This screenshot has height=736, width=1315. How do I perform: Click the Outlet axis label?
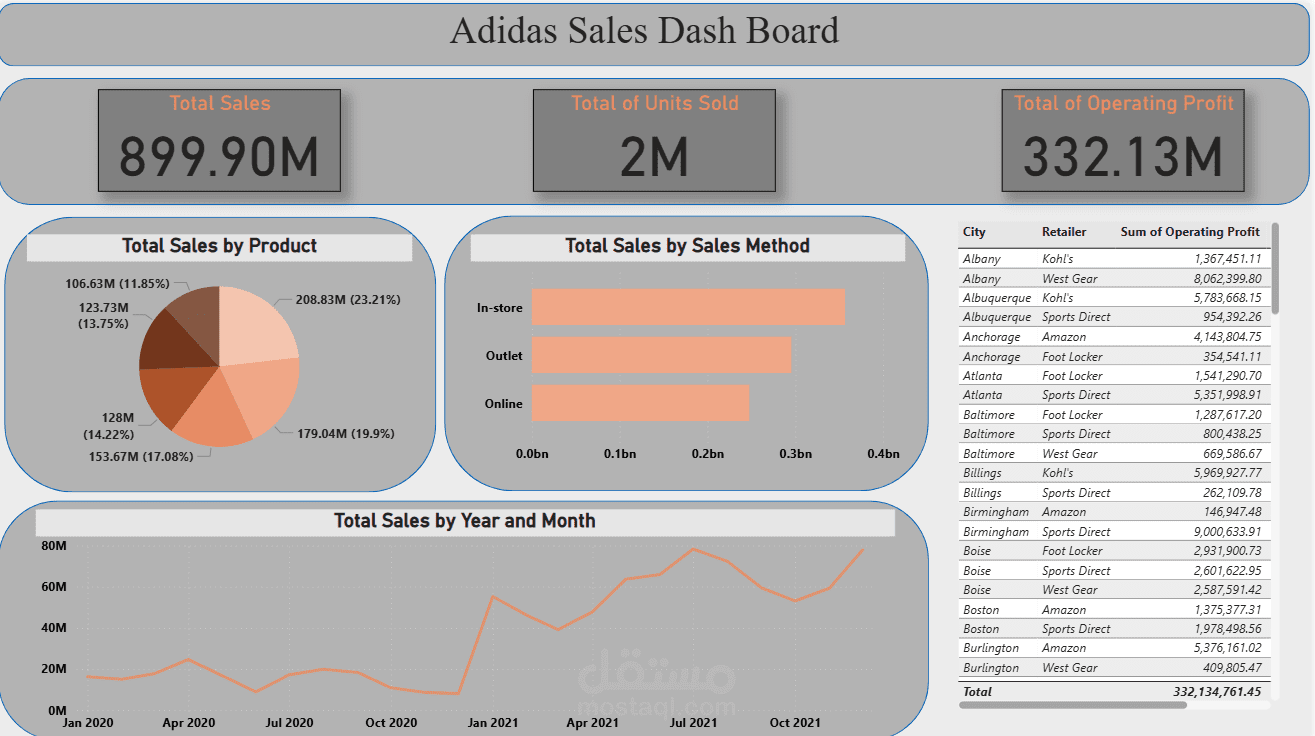tap(504, 356)
